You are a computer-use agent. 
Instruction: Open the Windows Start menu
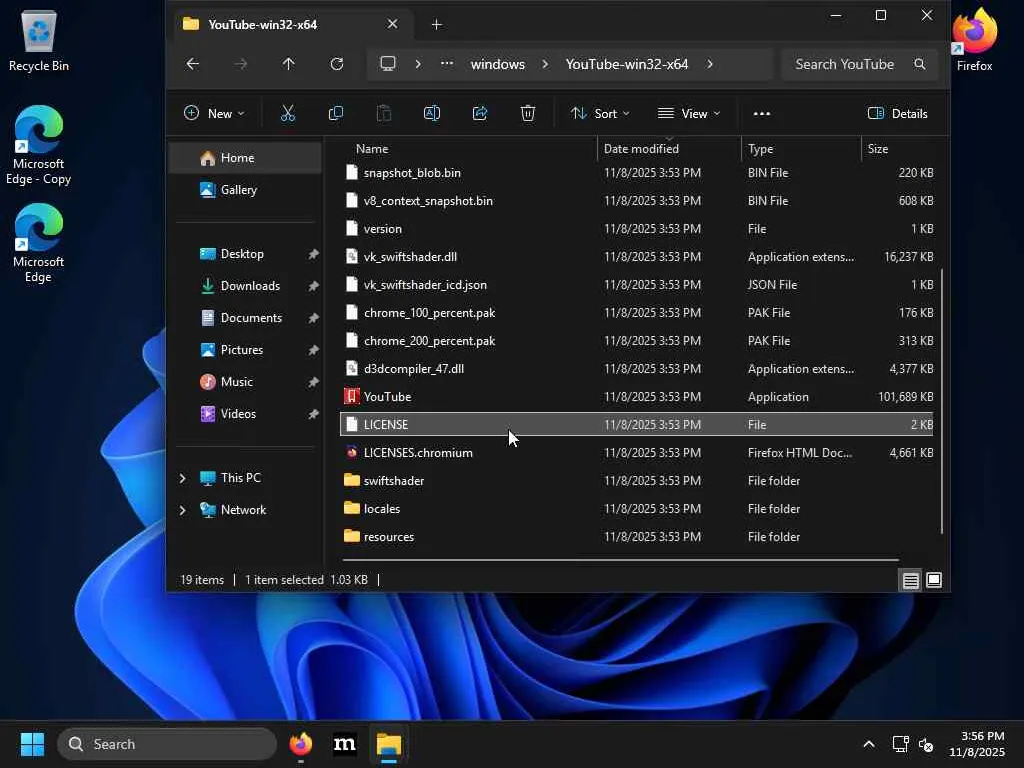click(33, 744)
